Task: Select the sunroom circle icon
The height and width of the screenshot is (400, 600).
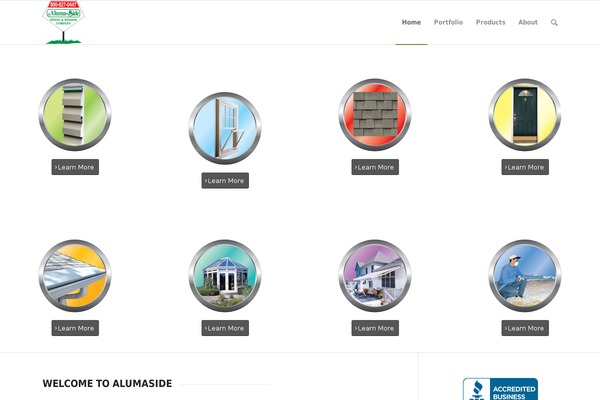Action: tap(225, 276)
